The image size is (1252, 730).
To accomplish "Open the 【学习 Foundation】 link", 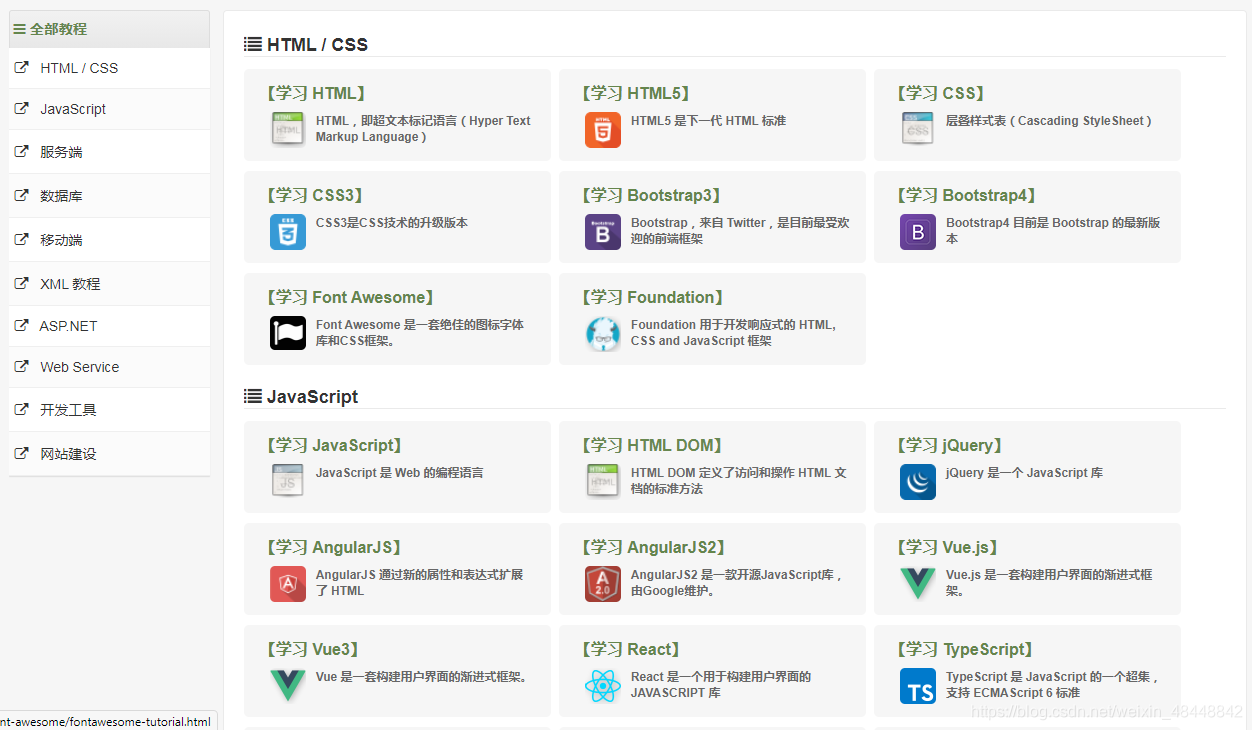I will 651,297.
